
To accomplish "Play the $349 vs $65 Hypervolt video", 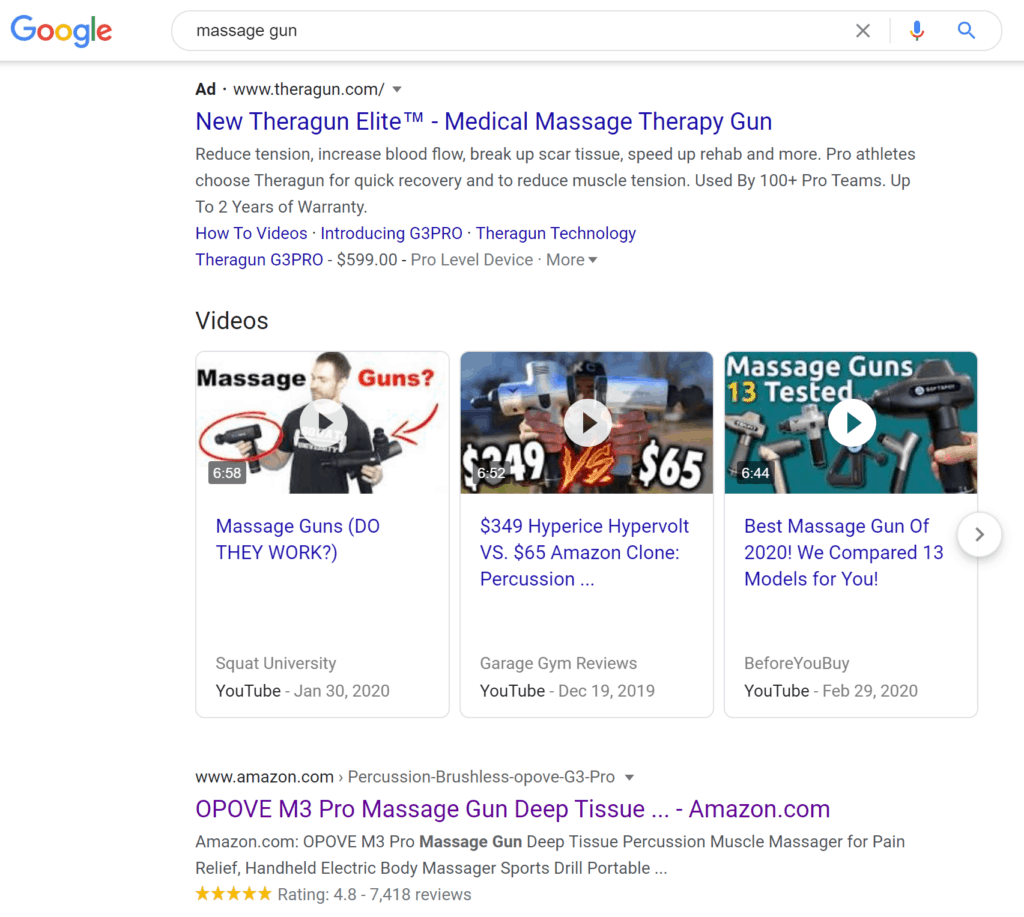I will click(x=586, y=423).
